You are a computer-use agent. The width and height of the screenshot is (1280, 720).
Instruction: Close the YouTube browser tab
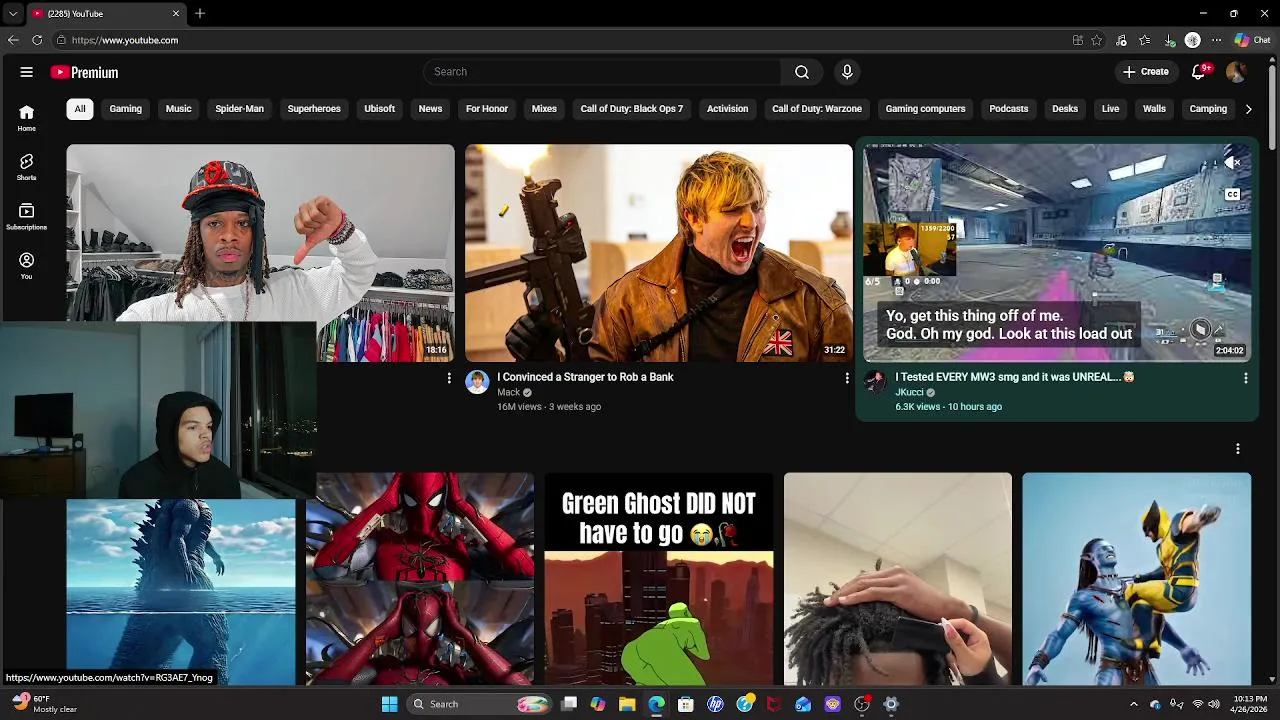pyautogui.click(x=176, y=14)
